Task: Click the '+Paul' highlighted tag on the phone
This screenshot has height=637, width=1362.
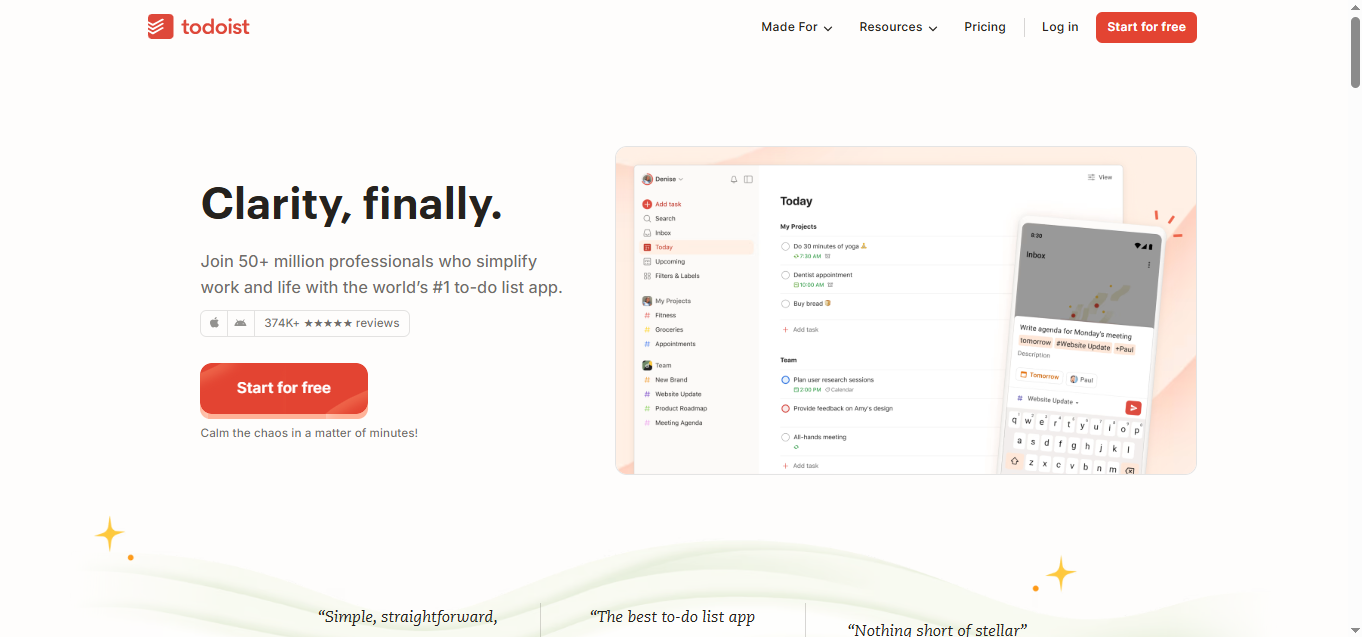Action: 1125,349
